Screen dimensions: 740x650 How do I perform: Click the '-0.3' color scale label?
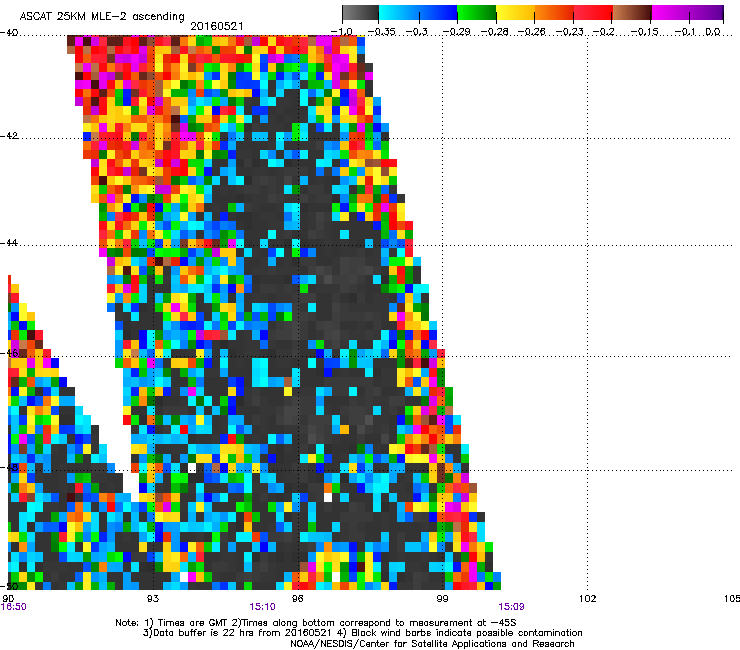(x=417, y=32)
